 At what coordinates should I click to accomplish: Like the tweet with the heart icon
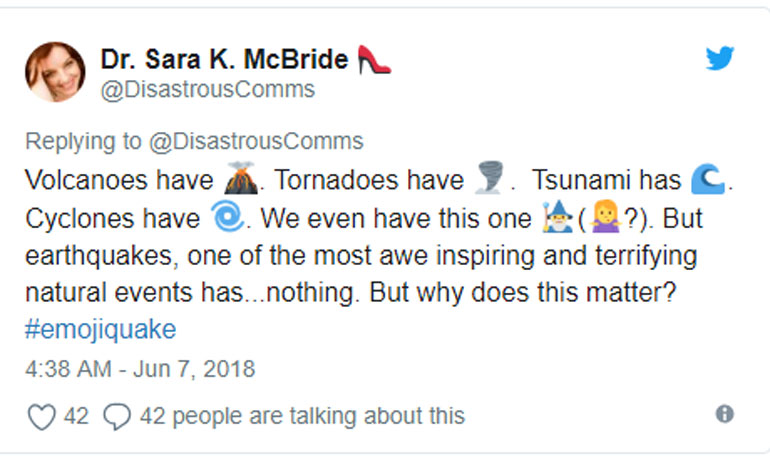pyautogui.click(x=41, y=415)
